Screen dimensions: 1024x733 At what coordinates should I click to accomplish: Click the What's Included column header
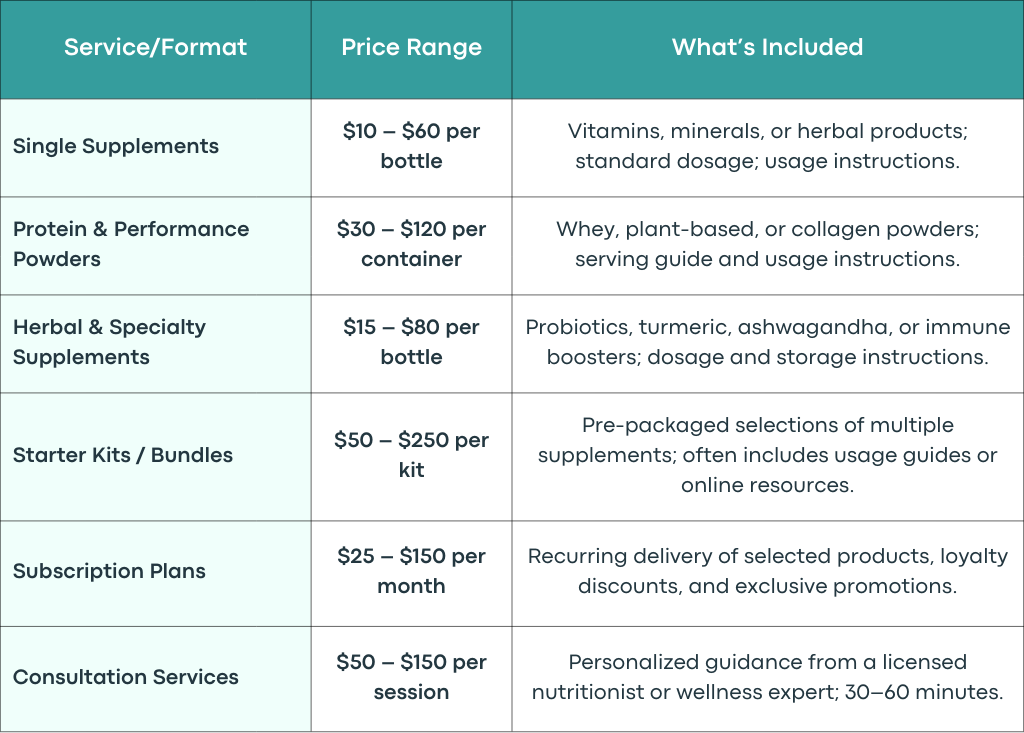click(767, 47)
